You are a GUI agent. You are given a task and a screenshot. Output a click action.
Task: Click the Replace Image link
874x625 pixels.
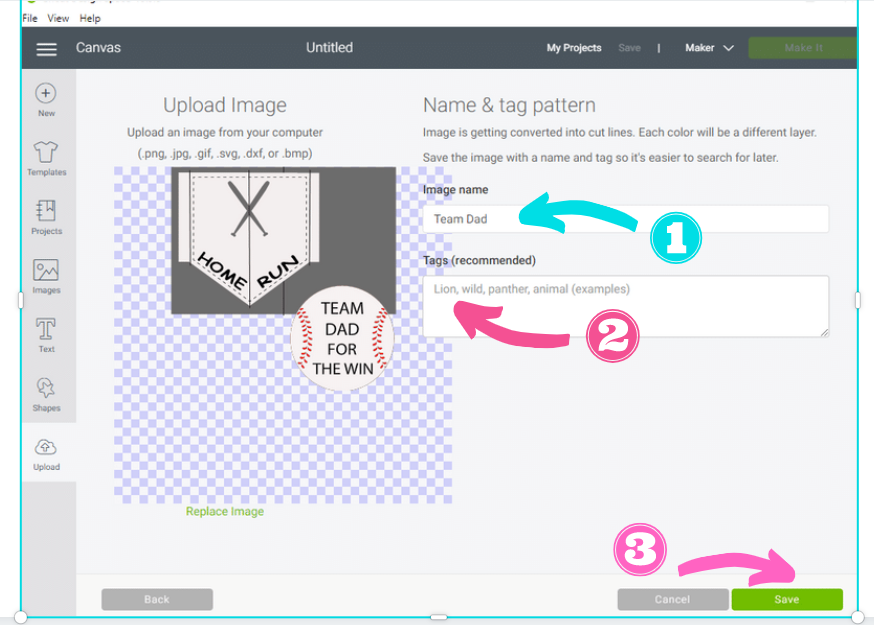point(225,511)
